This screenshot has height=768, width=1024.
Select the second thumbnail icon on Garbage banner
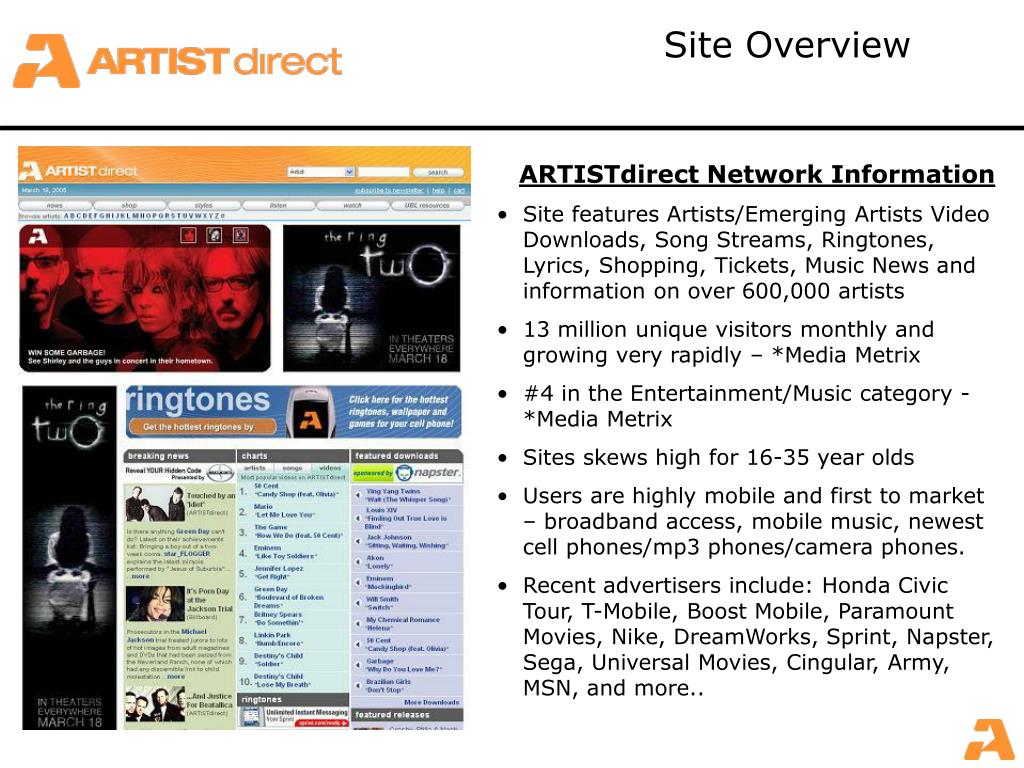click(x=214, y=235)
